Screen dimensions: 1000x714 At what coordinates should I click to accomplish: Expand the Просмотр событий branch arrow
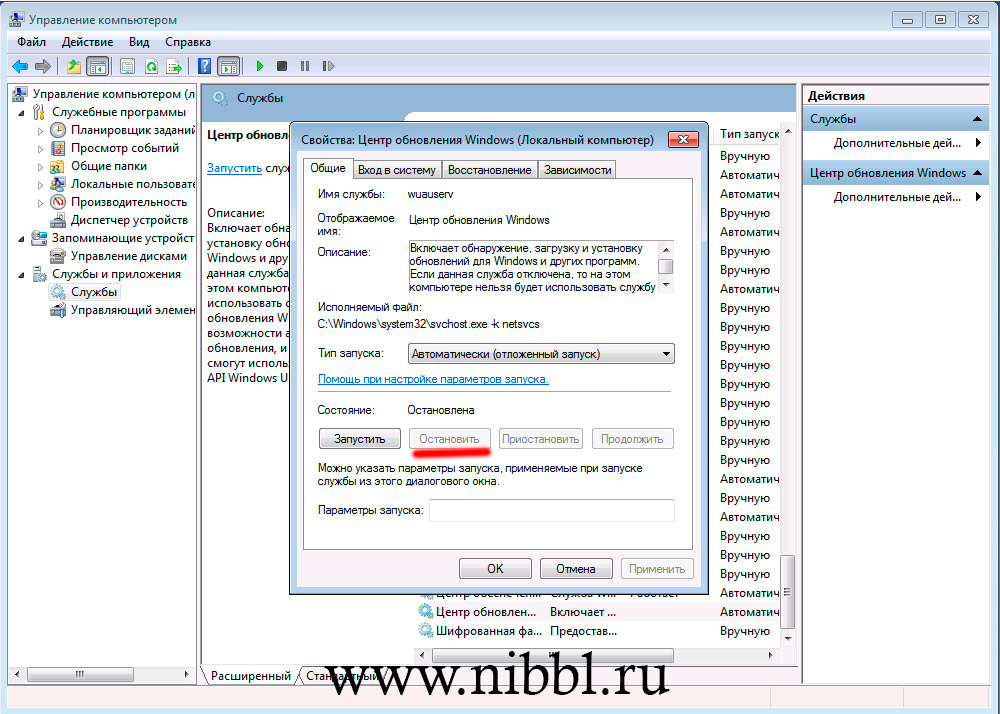[x=40, y=149]
